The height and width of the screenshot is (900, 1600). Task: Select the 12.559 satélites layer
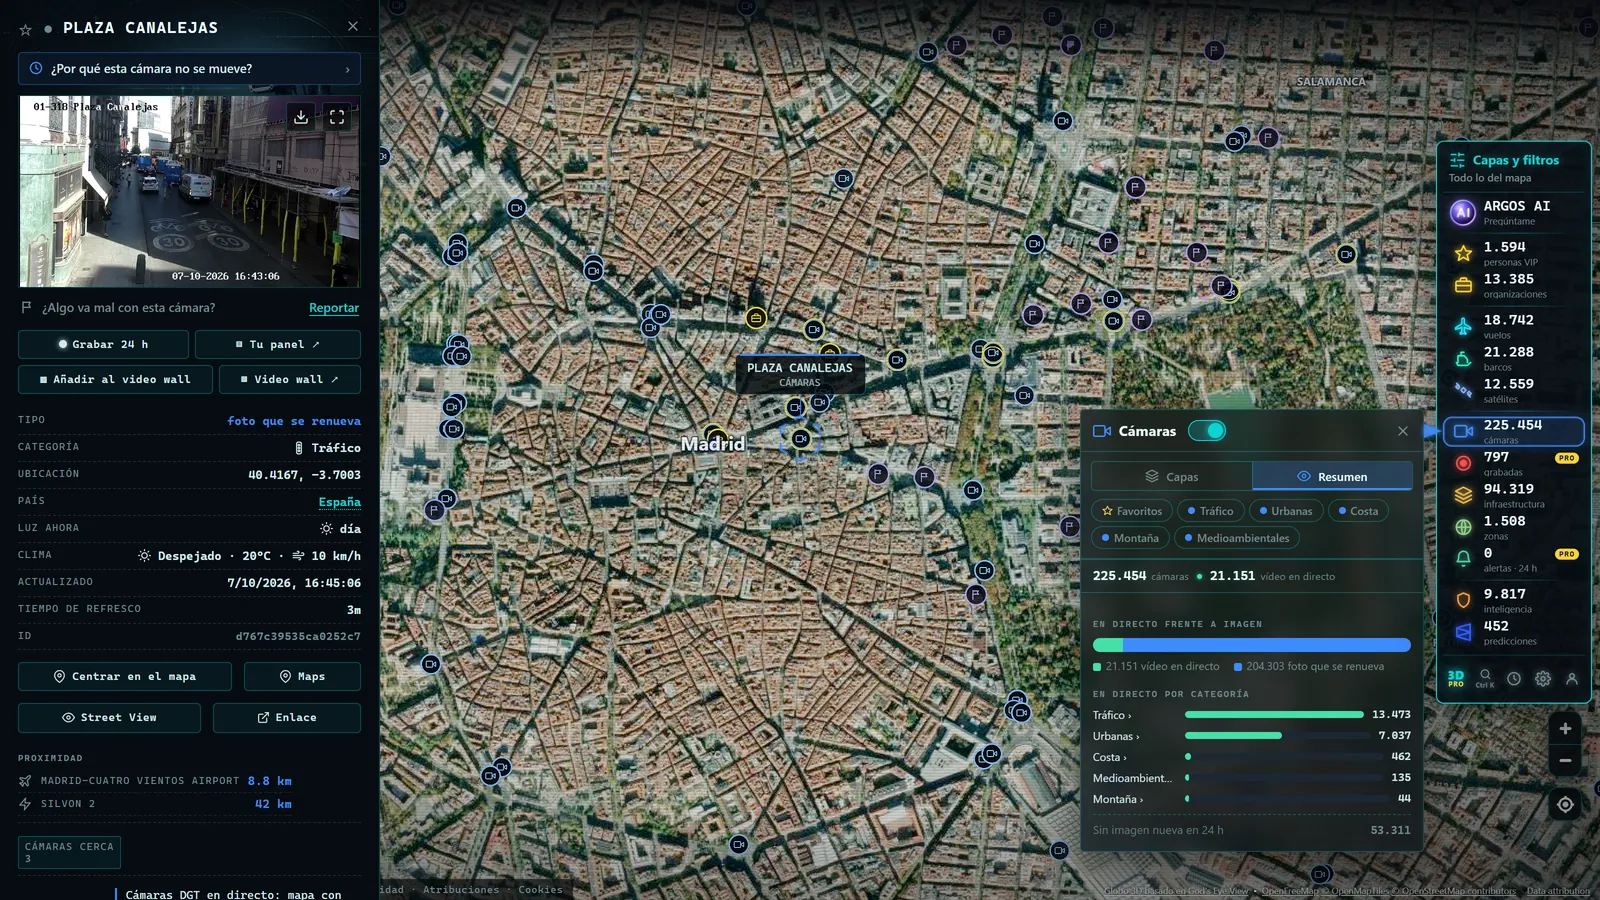point(1514,390)
